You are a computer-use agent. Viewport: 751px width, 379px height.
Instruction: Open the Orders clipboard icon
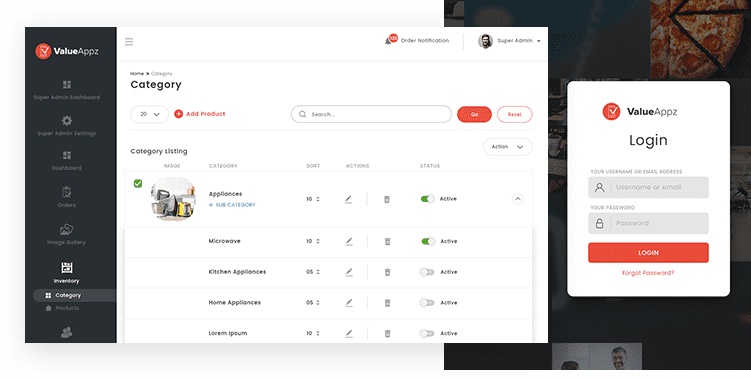point(67,192)
